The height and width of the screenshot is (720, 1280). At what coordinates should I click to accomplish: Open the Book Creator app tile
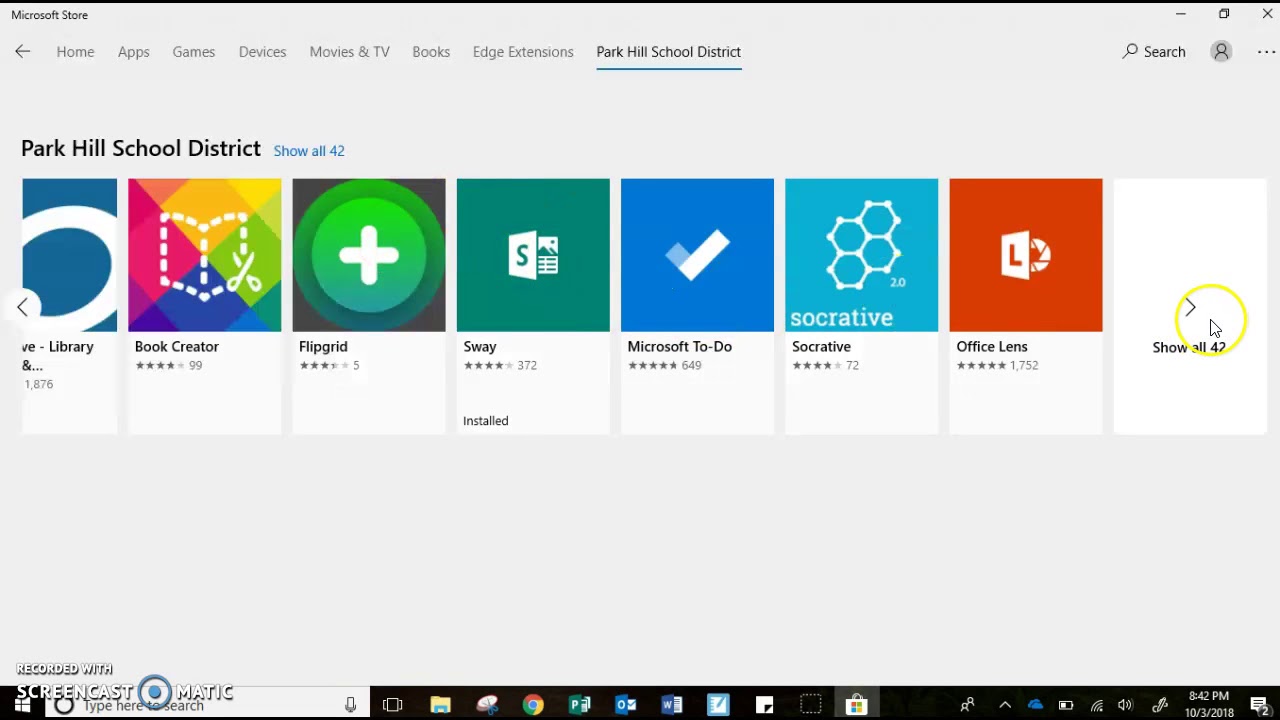tap(205, 306)
